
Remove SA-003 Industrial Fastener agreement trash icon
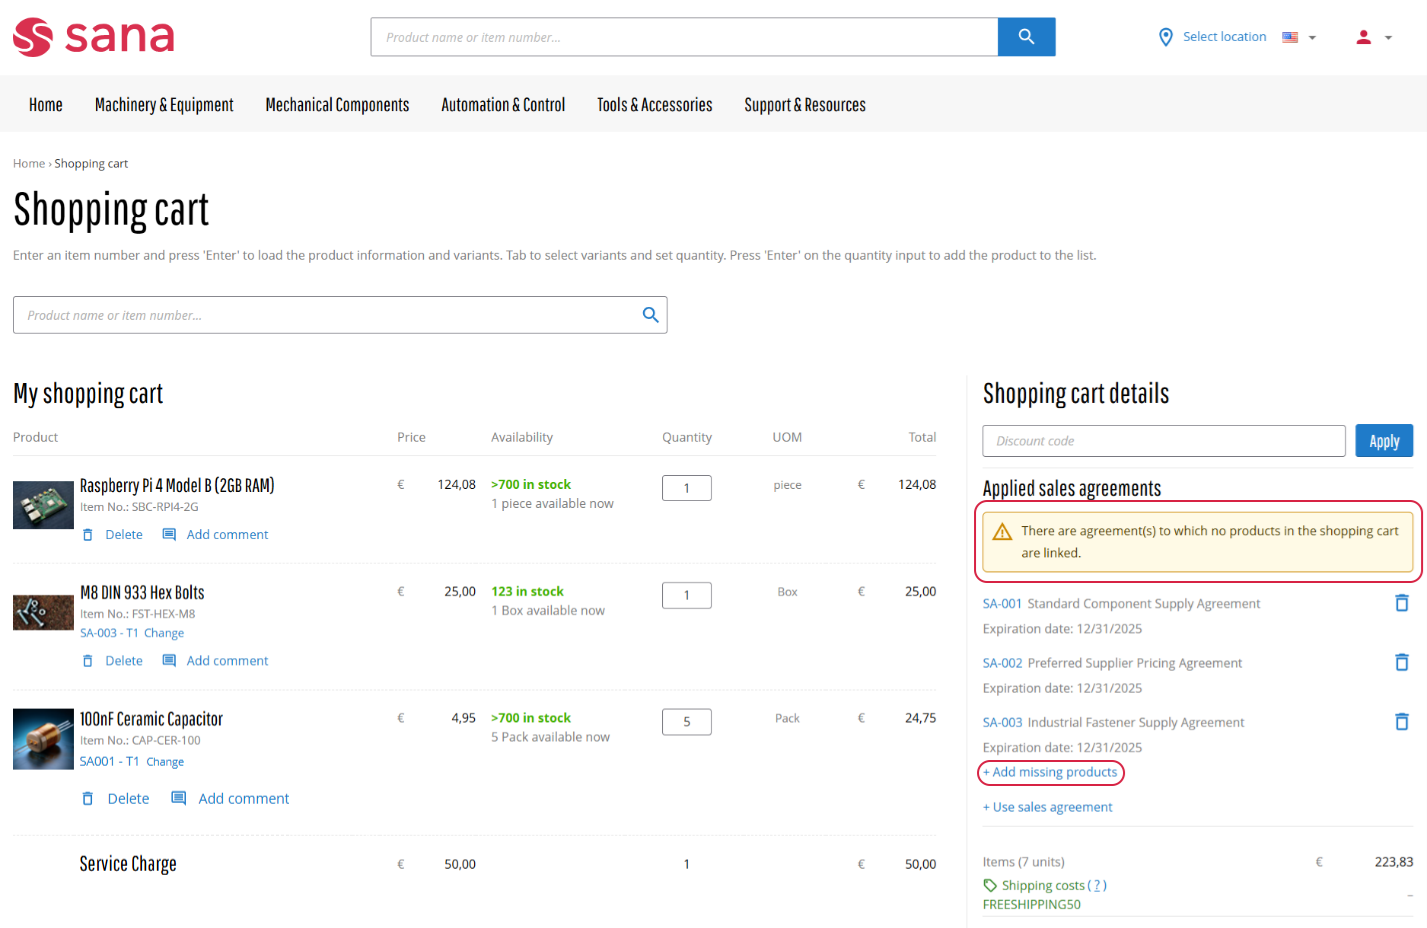coord(1401,722)
